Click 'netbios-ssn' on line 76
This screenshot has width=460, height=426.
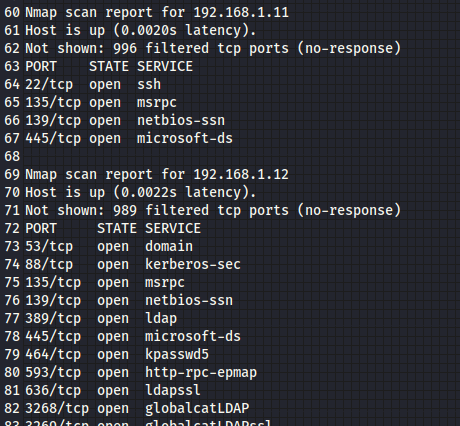click(x=189, y=301)
